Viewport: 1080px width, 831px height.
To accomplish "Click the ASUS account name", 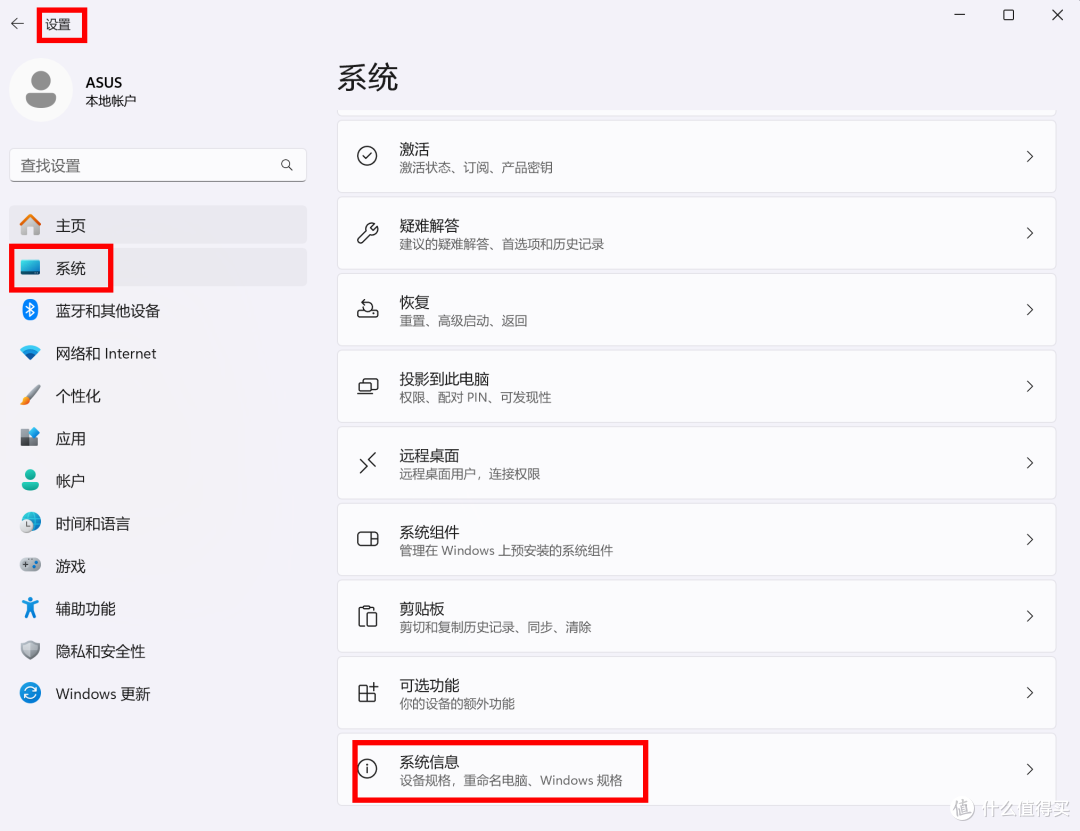I will (x=104, y=82).
